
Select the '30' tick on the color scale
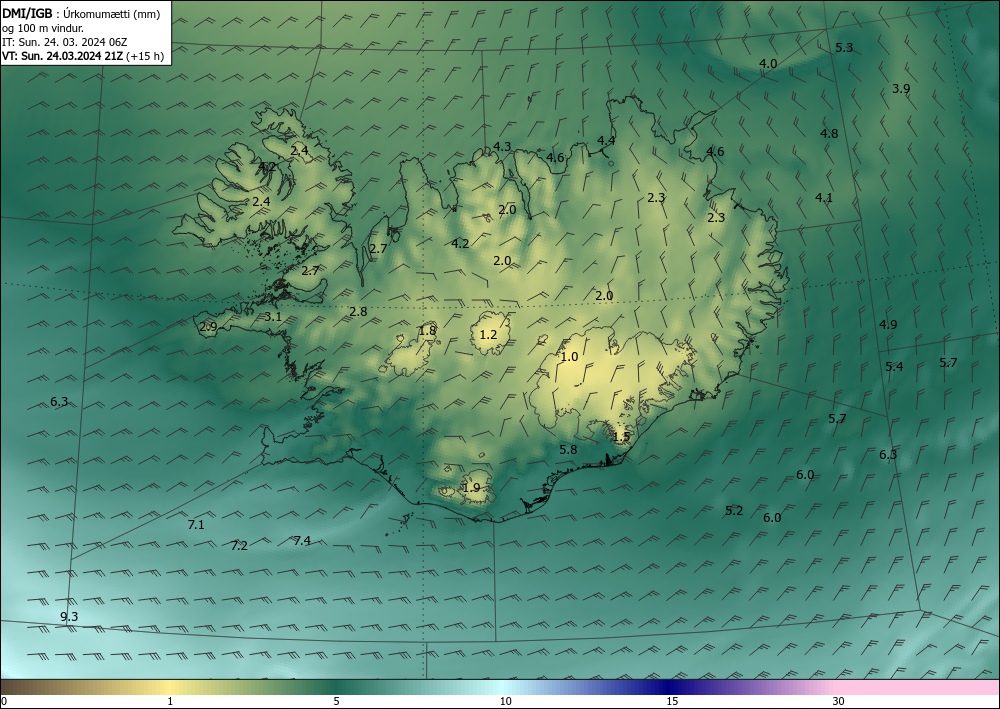click(x=839, y=702)
